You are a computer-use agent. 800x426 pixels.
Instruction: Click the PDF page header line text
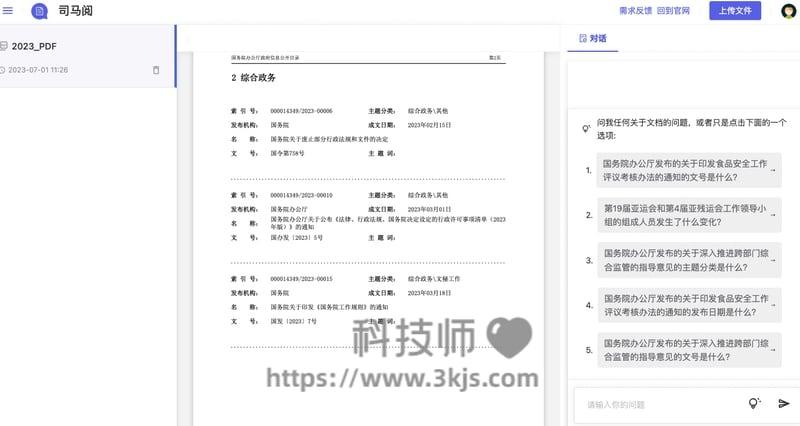click(265, 58)
